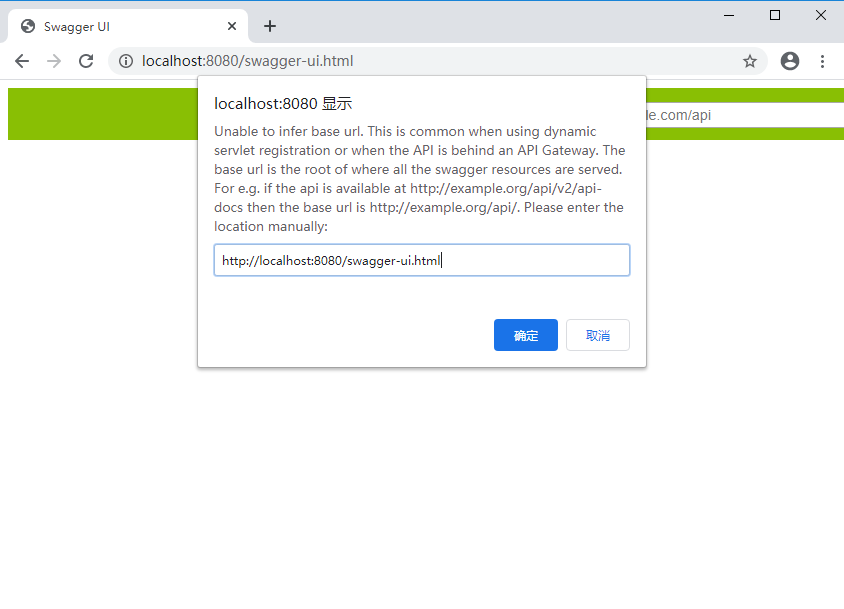Maximize the Chrome window

[775, 15]
